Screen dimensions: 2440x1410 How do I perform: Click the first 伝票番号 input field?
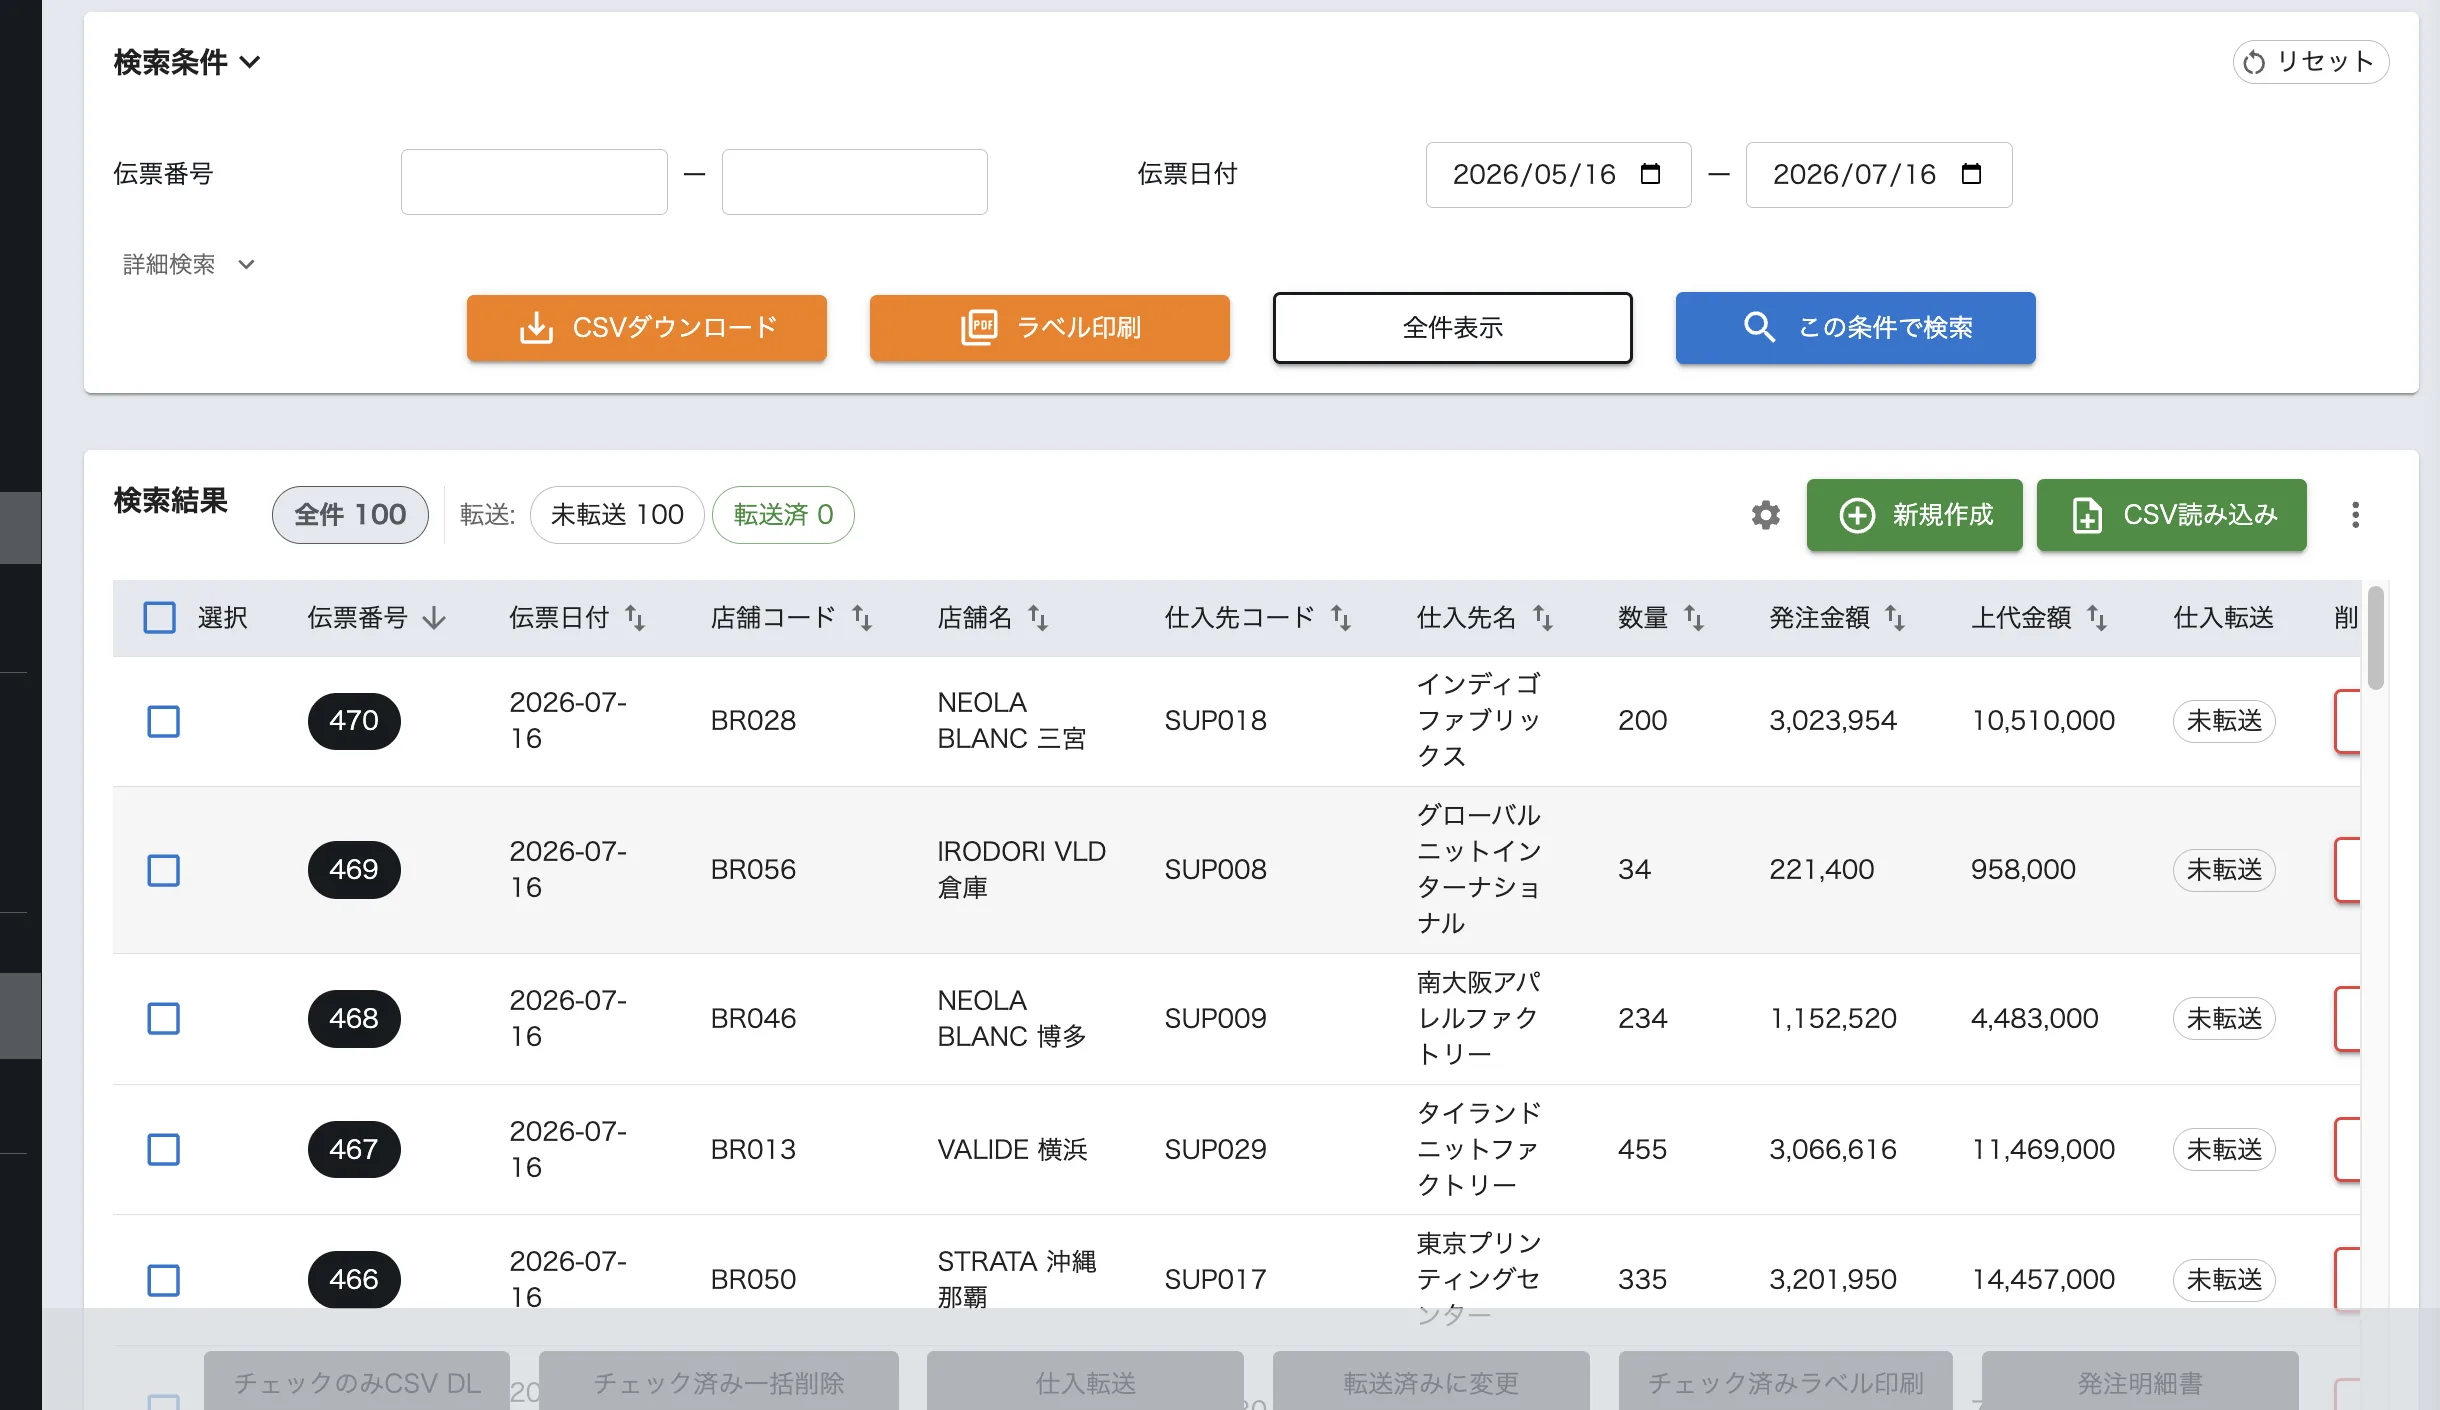pos(534,182)
